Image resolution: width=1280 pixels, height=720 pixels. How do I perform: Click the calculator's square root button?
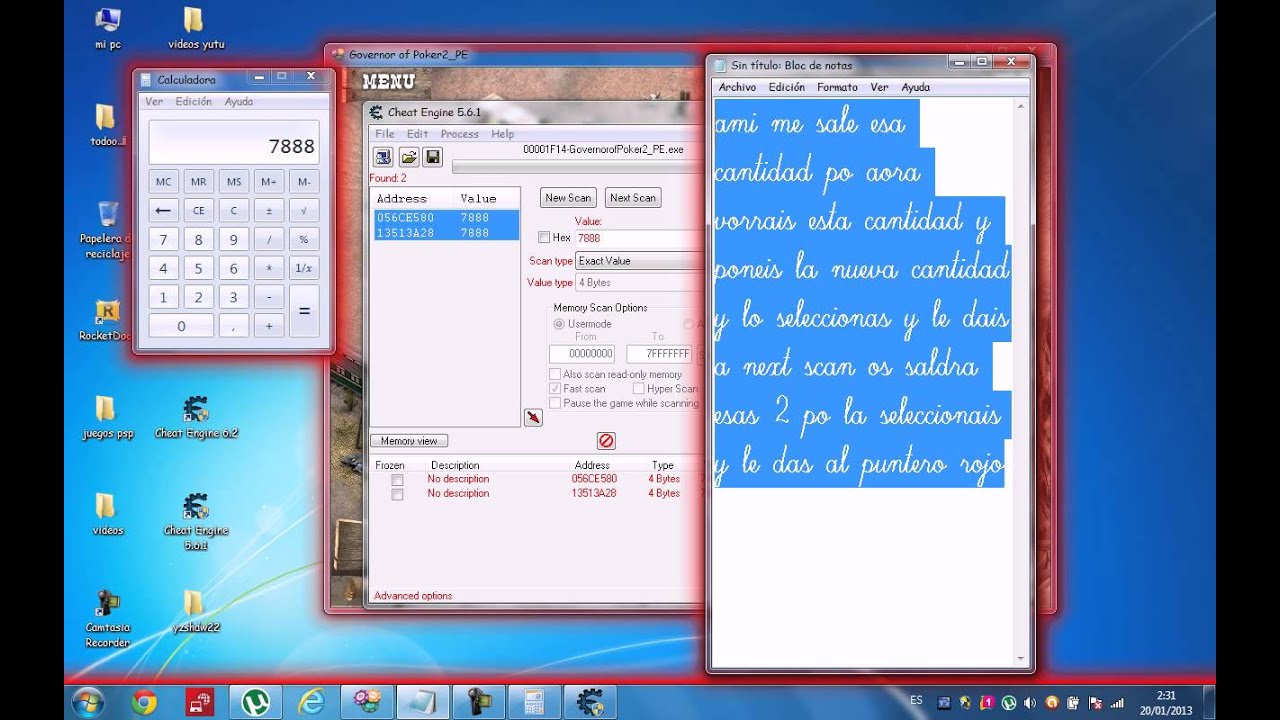click(x=304, y=211)
